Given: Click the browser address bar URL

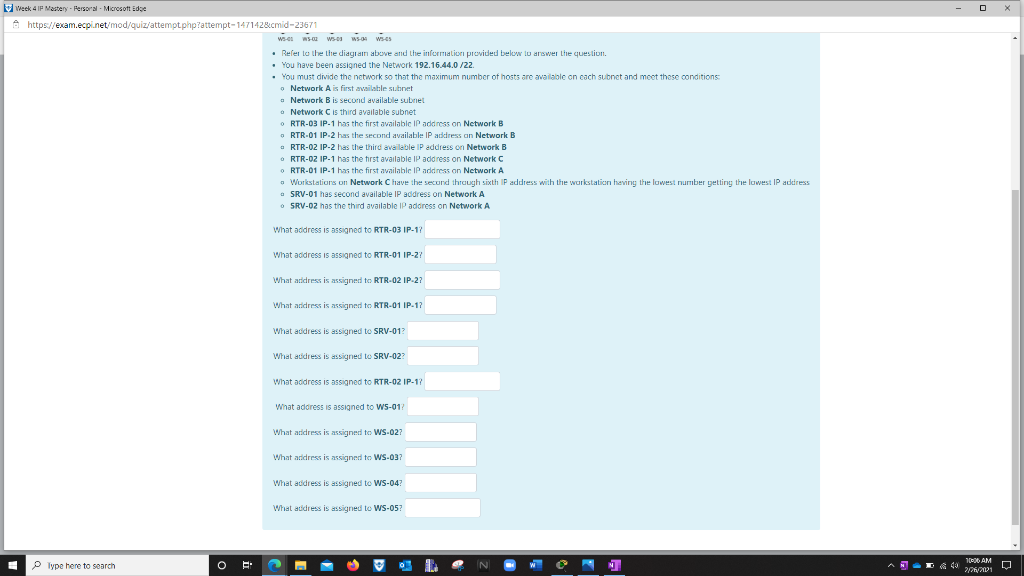Looking at the screenshot, I should [x=172, y=25].
